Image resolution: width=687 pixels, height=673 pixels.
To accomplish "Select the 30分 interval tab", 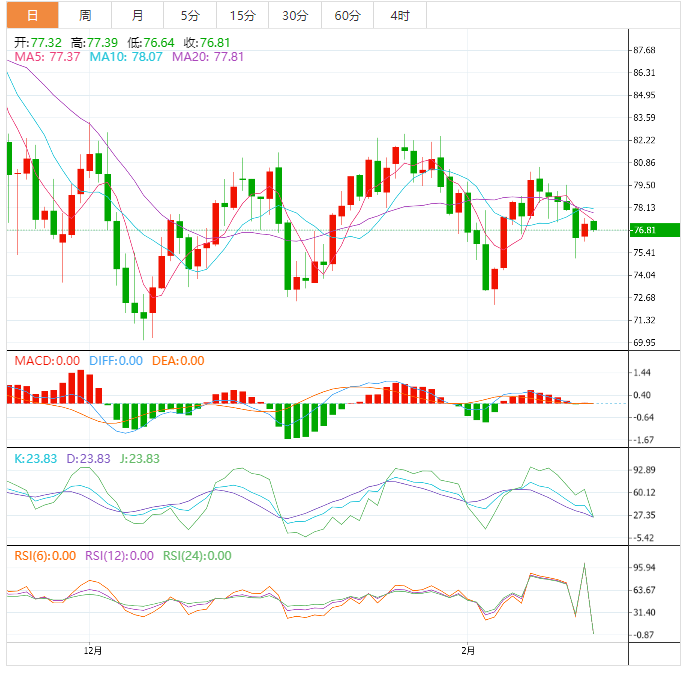I will coord(295,15).
